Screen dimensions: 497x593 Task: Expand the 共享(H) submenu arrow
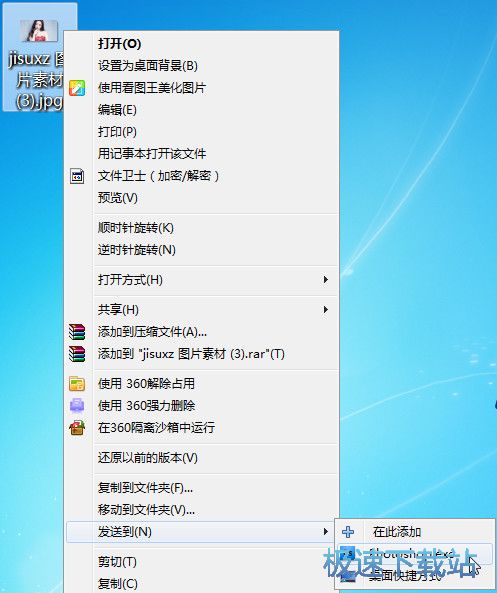[x=326, y=310]
